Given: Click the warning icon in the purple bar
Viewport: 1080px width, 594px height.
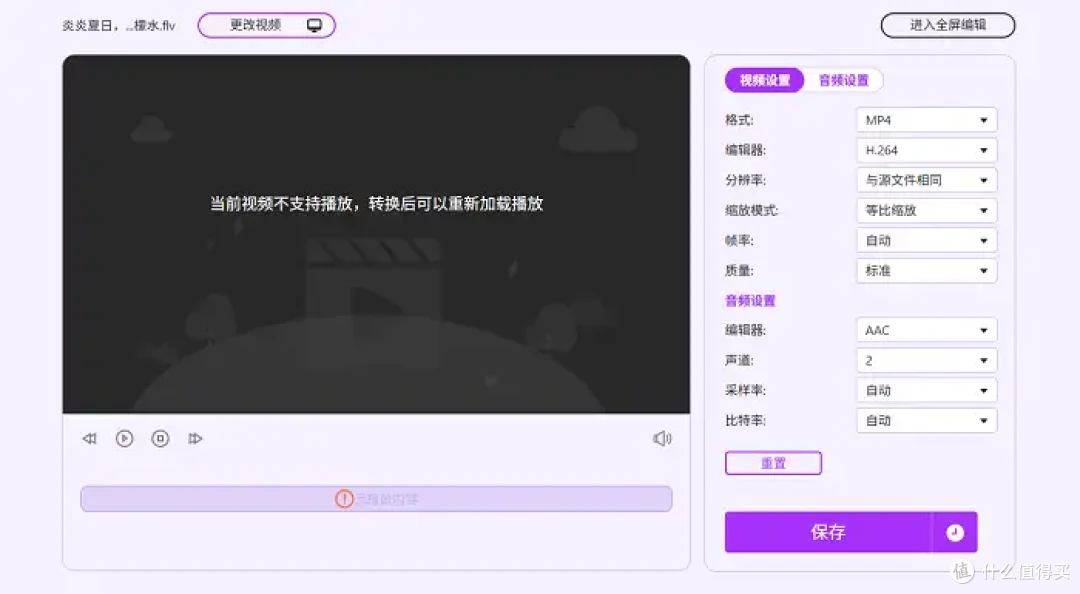Looking at the screenshot, I should 344,499.
